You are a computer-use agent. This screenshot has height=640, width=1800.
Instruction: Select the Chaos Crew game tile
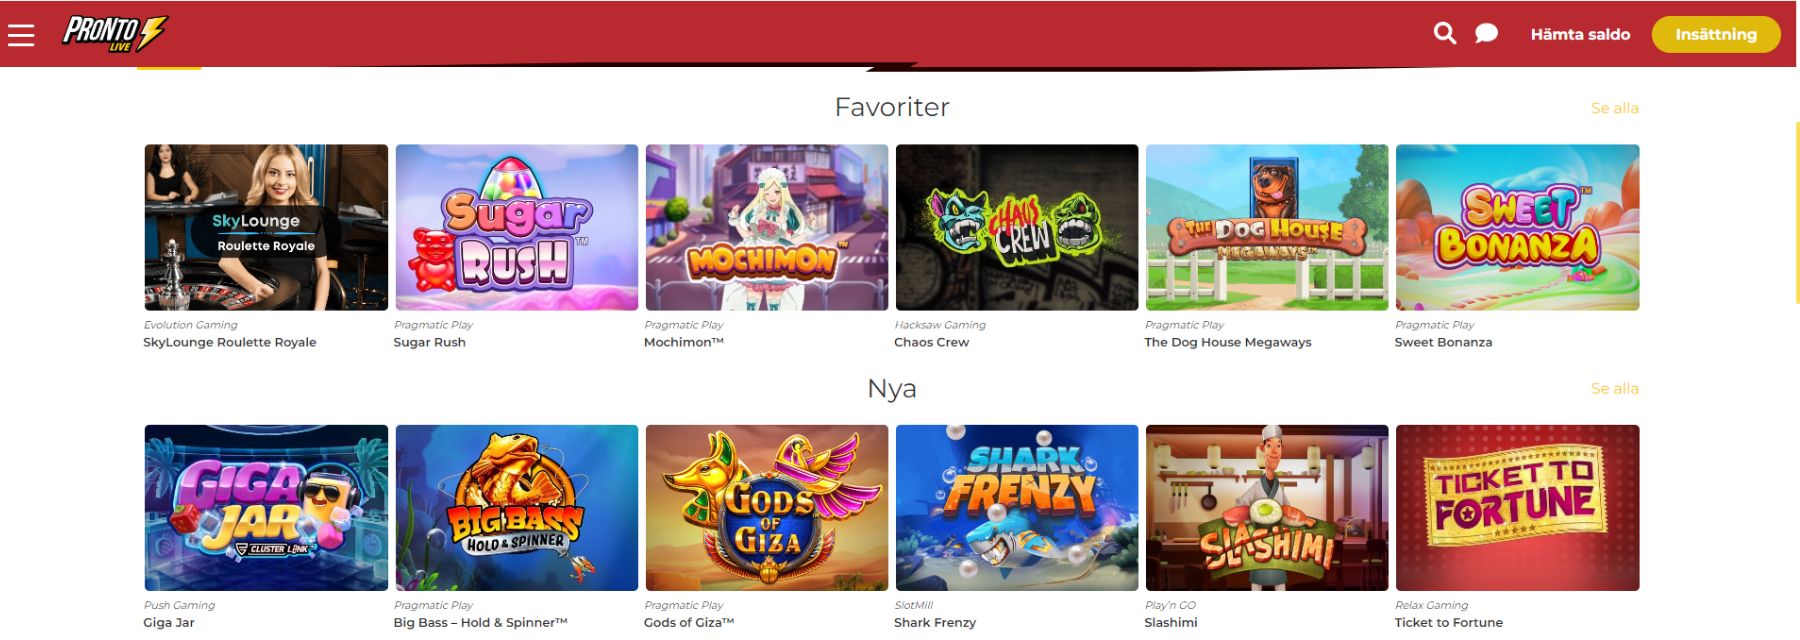pos(1017,227)
